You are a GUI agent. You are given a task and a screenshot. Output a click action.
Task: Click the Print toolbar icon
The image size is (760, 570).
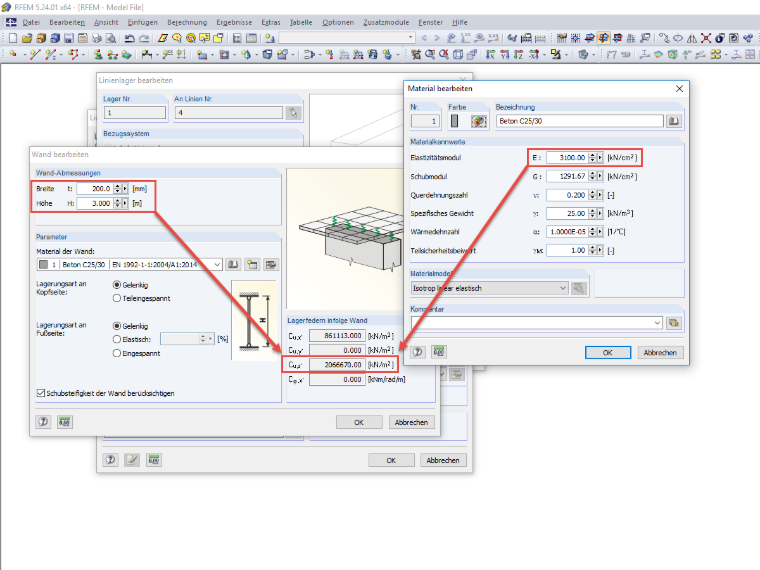[96, 38]
